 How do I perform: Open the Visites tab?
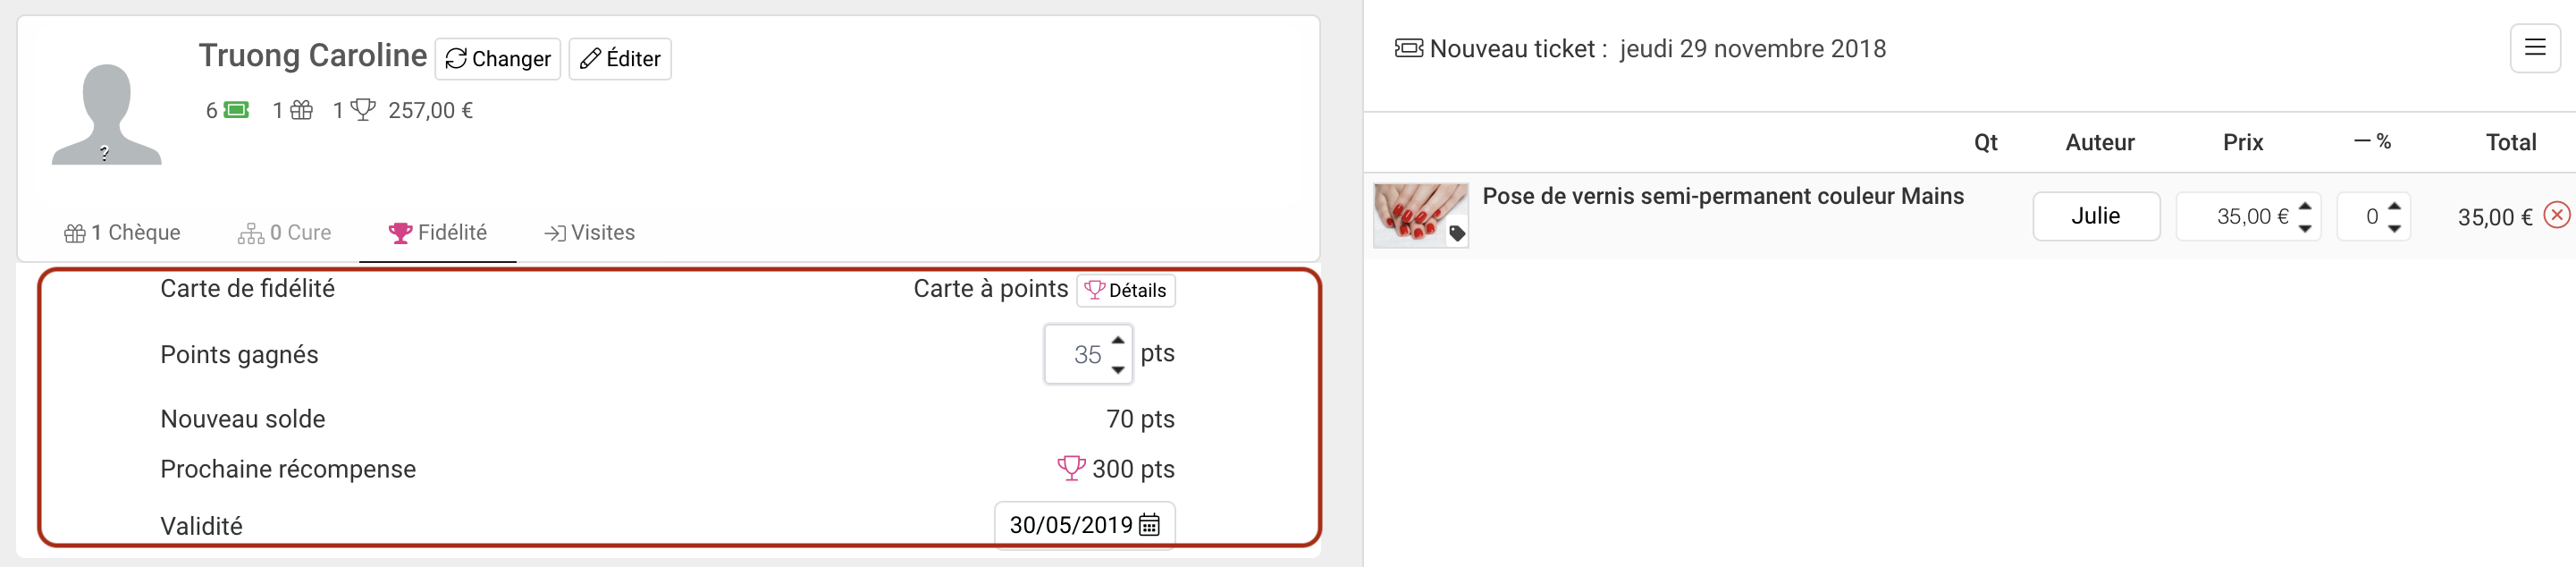[x=589, y=233]
